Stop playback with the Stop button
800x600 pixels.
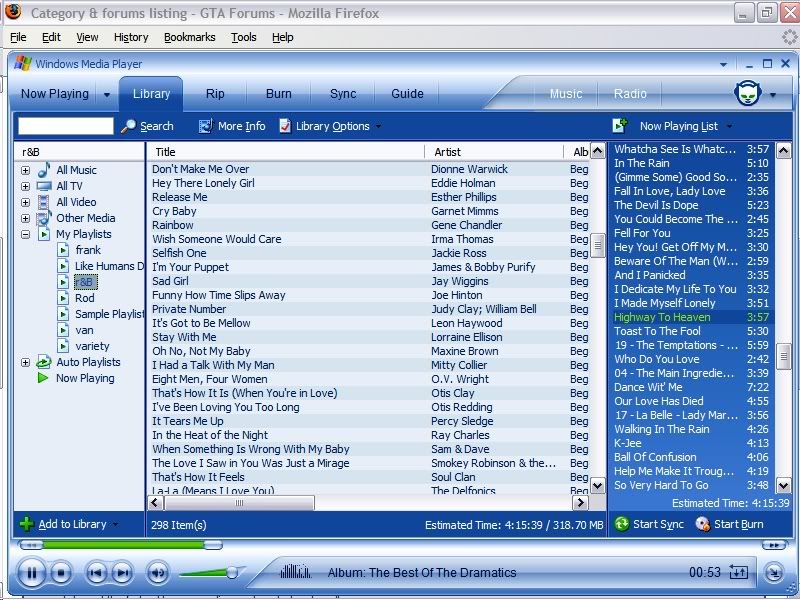coord(61,573)
